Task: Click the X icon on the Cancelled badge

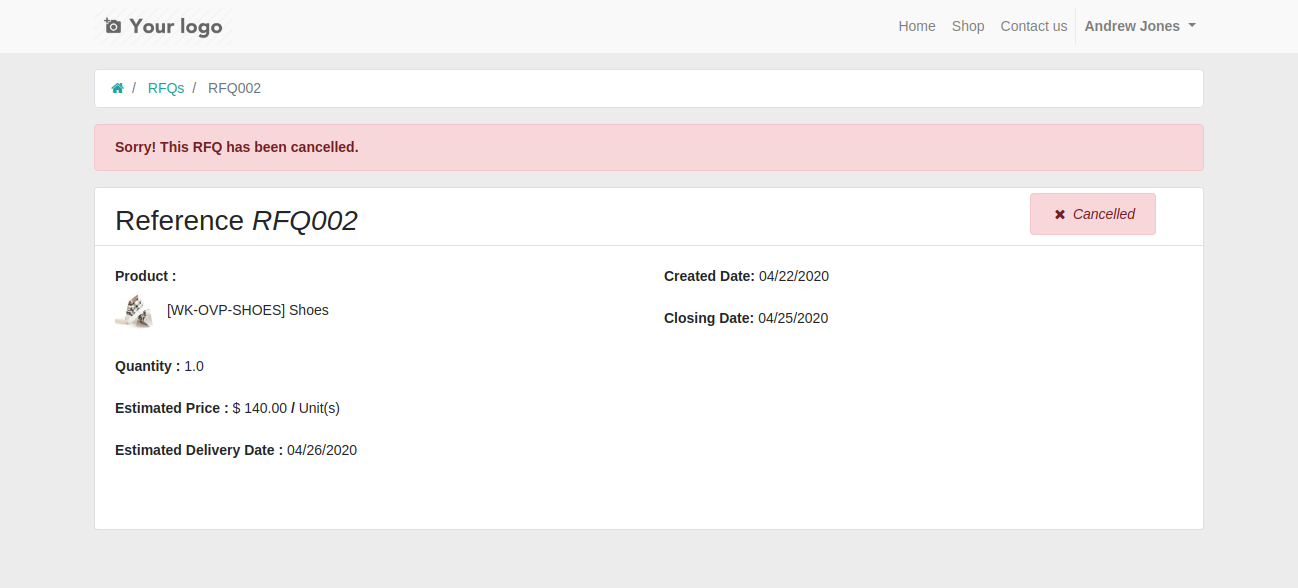Action: tap(1060, 215)
